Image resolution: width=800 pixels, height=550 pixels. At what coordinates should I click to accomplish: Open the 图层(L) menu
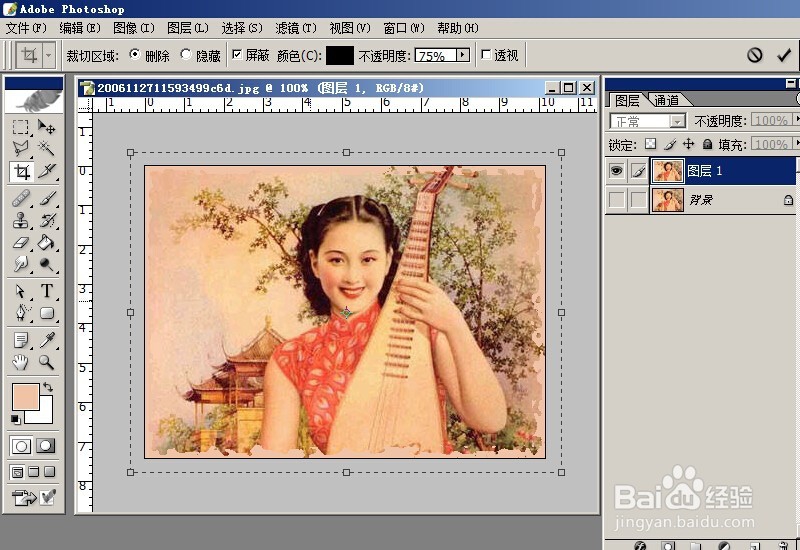[x=188, y=28]
